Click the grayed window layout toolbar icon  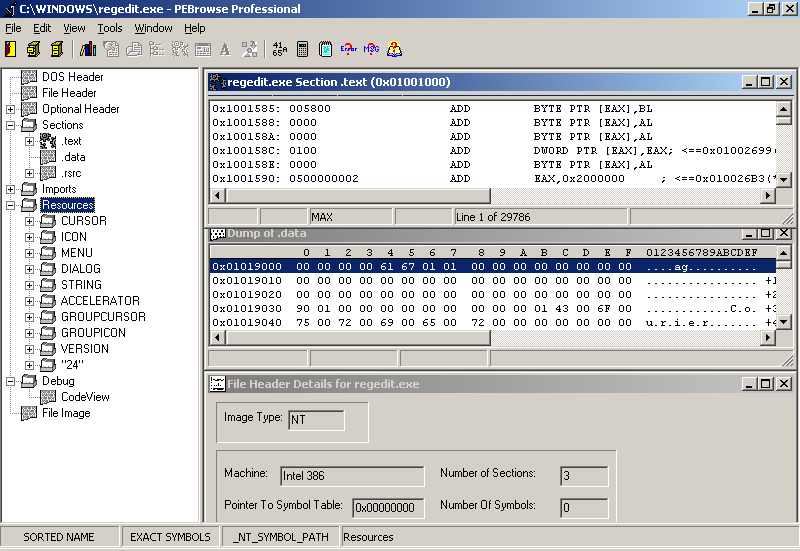coord(203,49)
